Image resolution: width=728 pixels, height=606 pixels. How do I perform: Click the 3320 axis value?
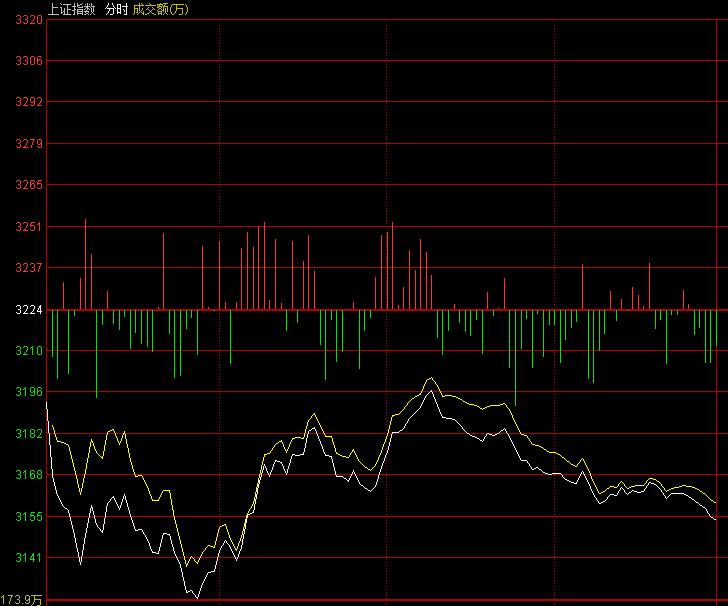coord(29,20)
